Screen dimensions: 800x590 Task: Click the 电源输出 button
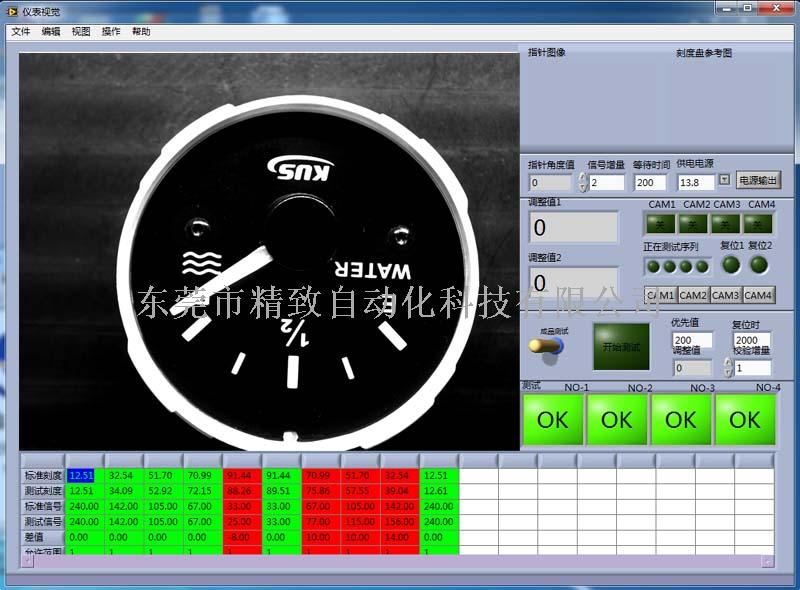click(x=758, y=180)
